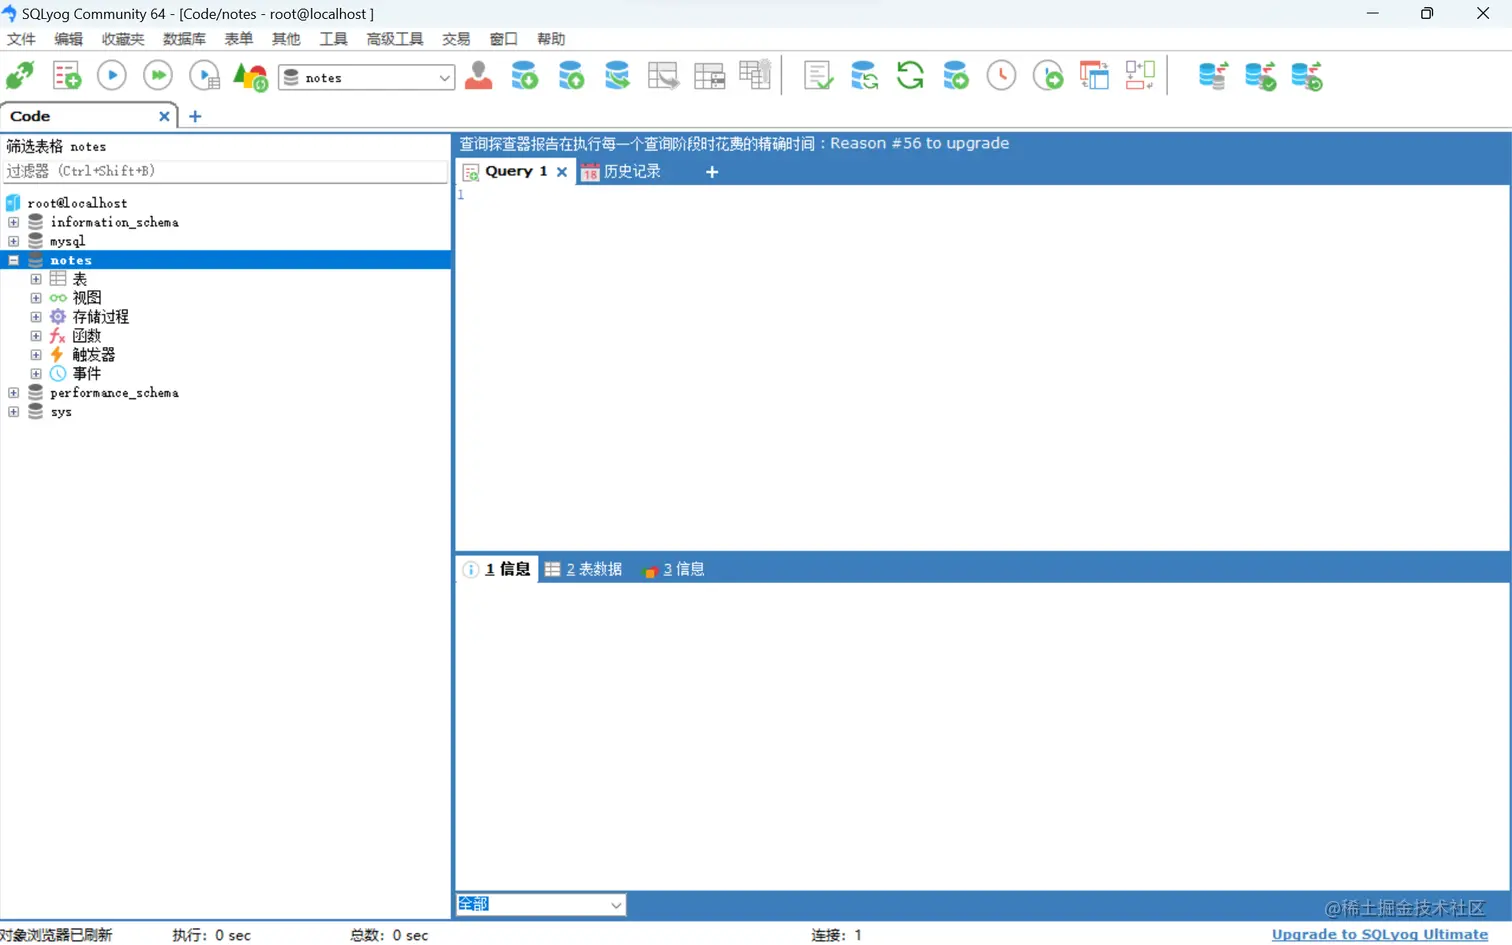Open the 高级工具 menu

coord(395,39)
